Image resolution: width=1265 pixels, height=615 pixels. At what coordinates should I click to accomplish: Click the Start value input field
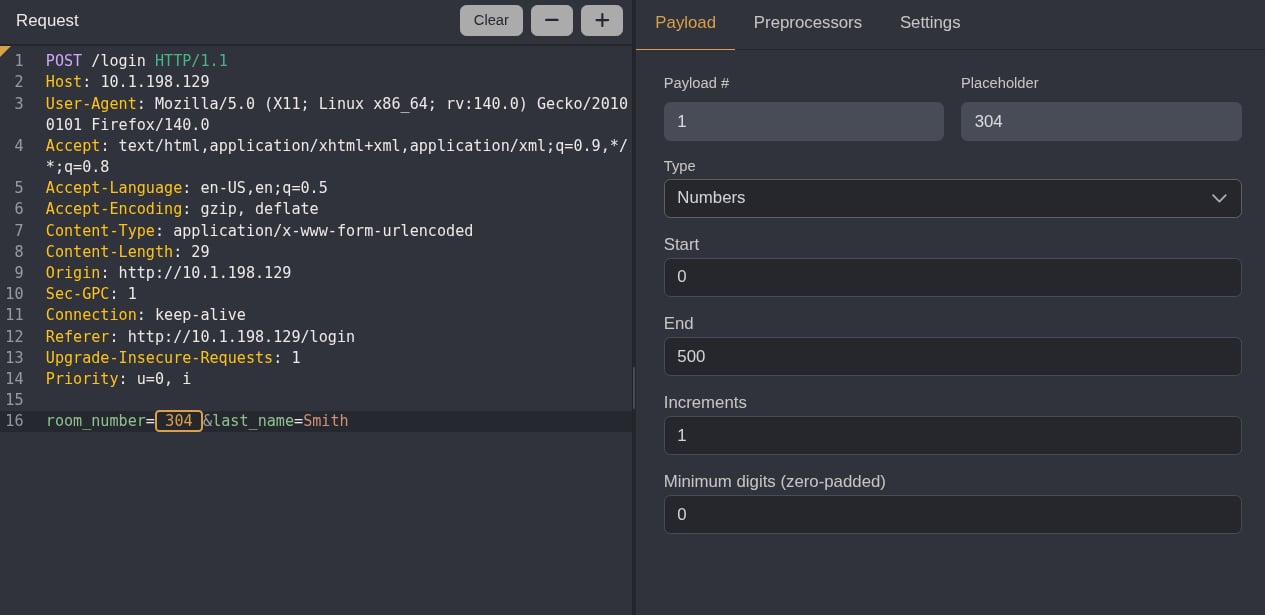click(x=952, y=277)
